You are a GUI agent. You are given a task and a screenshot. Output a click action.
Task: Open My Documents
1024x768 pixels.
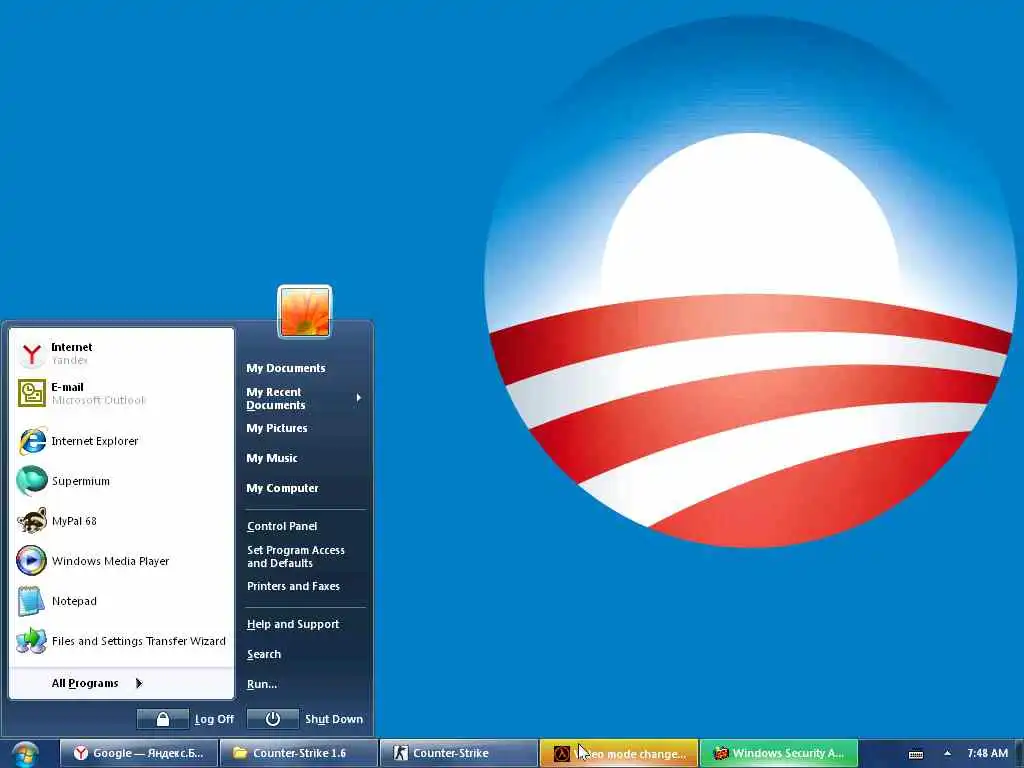(x=285, y=368)
